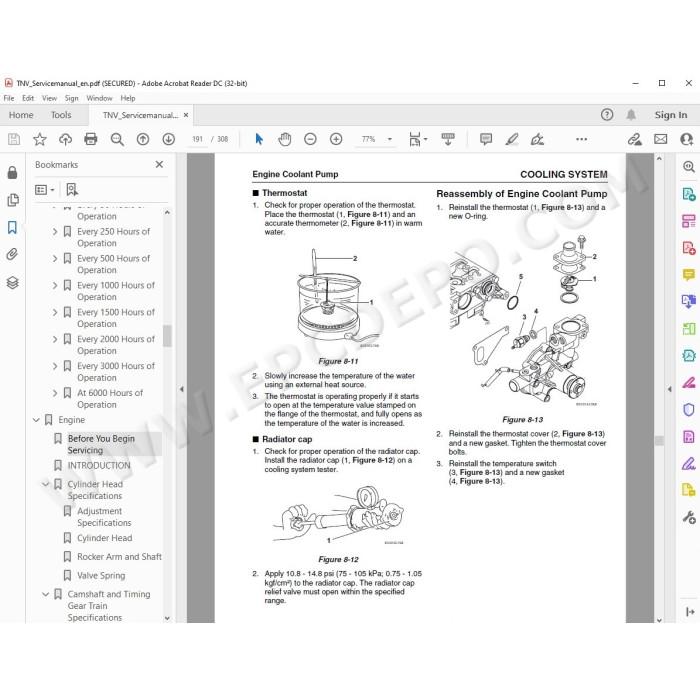Viewport: 700px width, 700px height.
Task: Open Rocker Arm and Shaft bookmark
Action: (119, 557)
